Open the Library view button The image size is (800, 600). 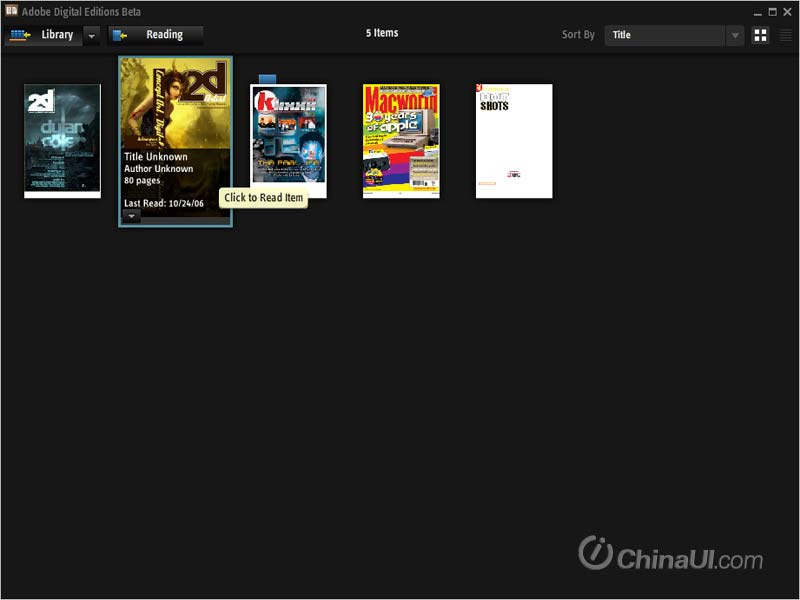pyautogui.click(x=43, y=35)
